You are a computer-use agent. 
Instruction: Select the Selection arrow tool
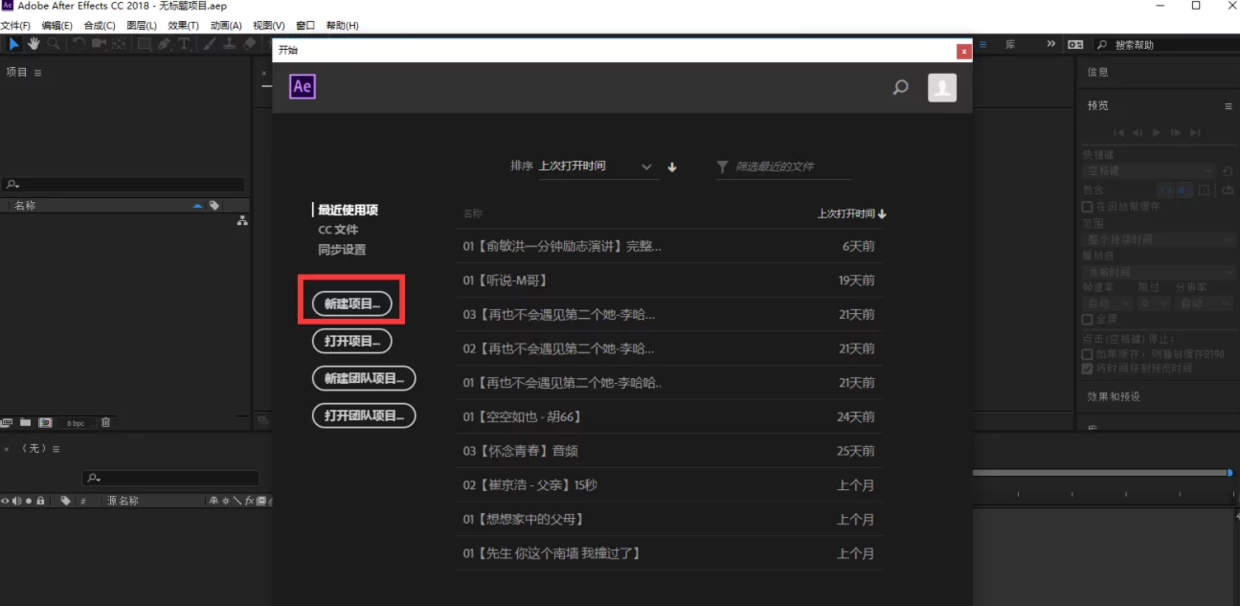coord(14,44)
